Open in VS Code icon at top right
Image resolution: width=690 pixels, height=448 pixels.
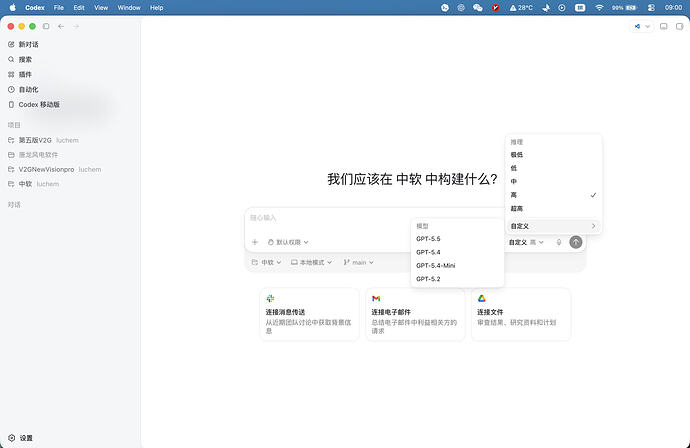[637, 26]
